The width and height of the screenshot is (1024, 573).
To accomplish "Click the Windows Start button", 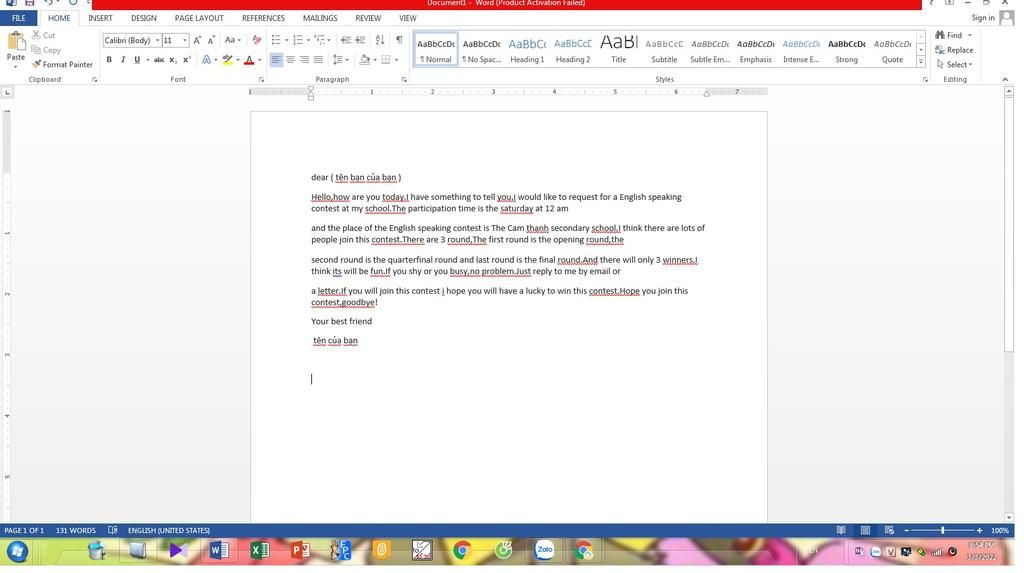I will tap(18, 551).
